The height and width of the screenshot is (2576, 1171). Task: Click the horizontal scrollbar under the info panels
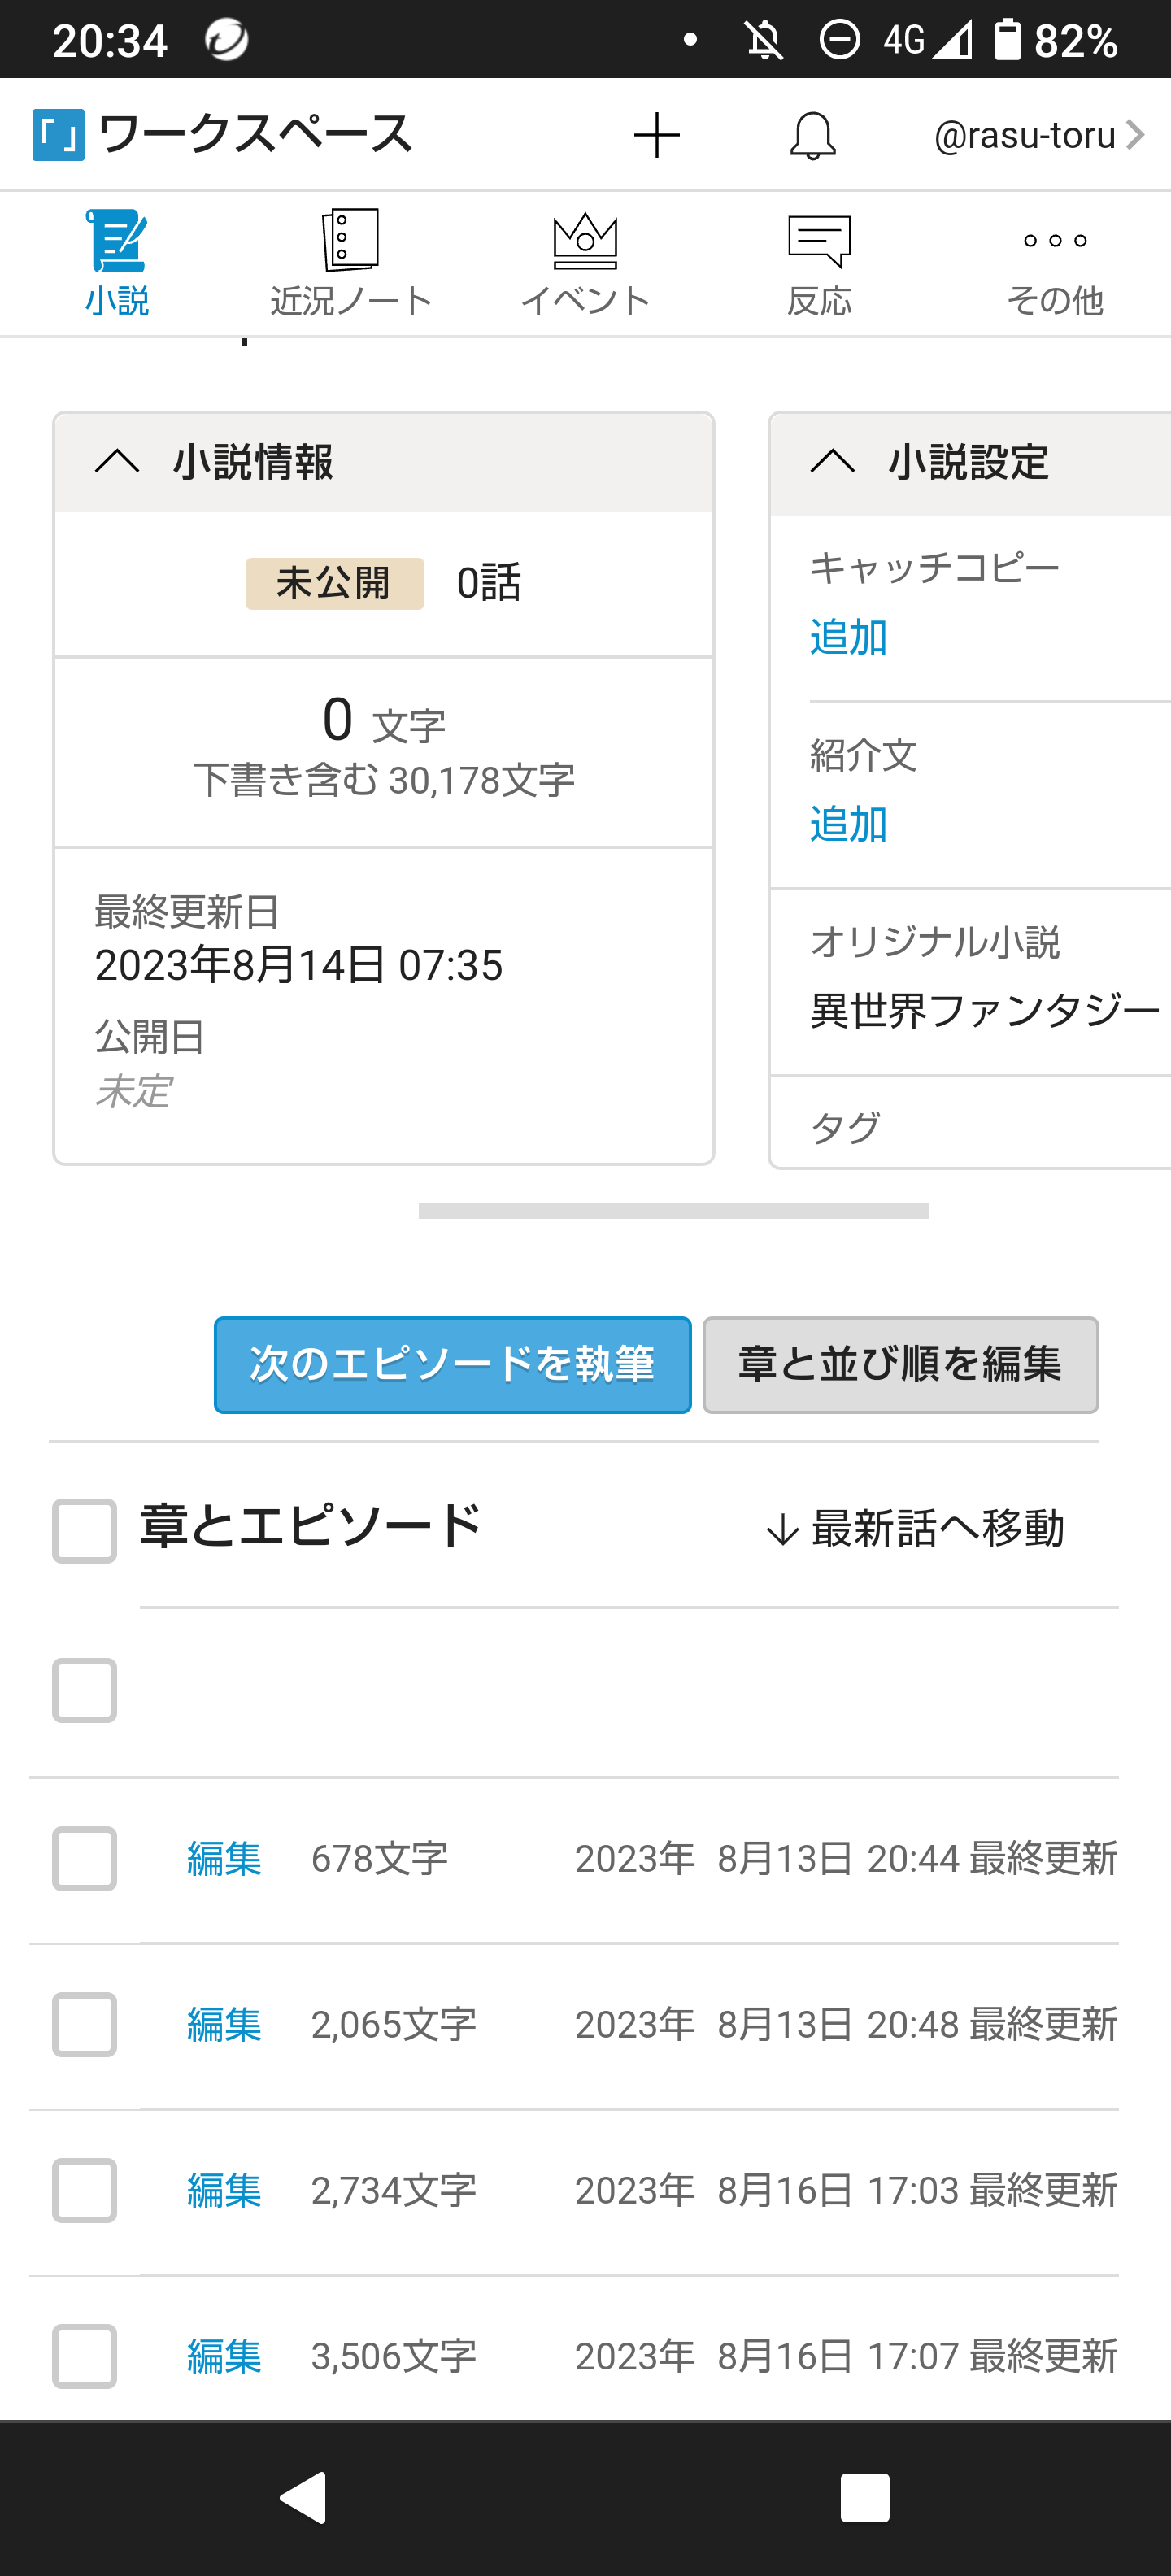[673, 1211]
